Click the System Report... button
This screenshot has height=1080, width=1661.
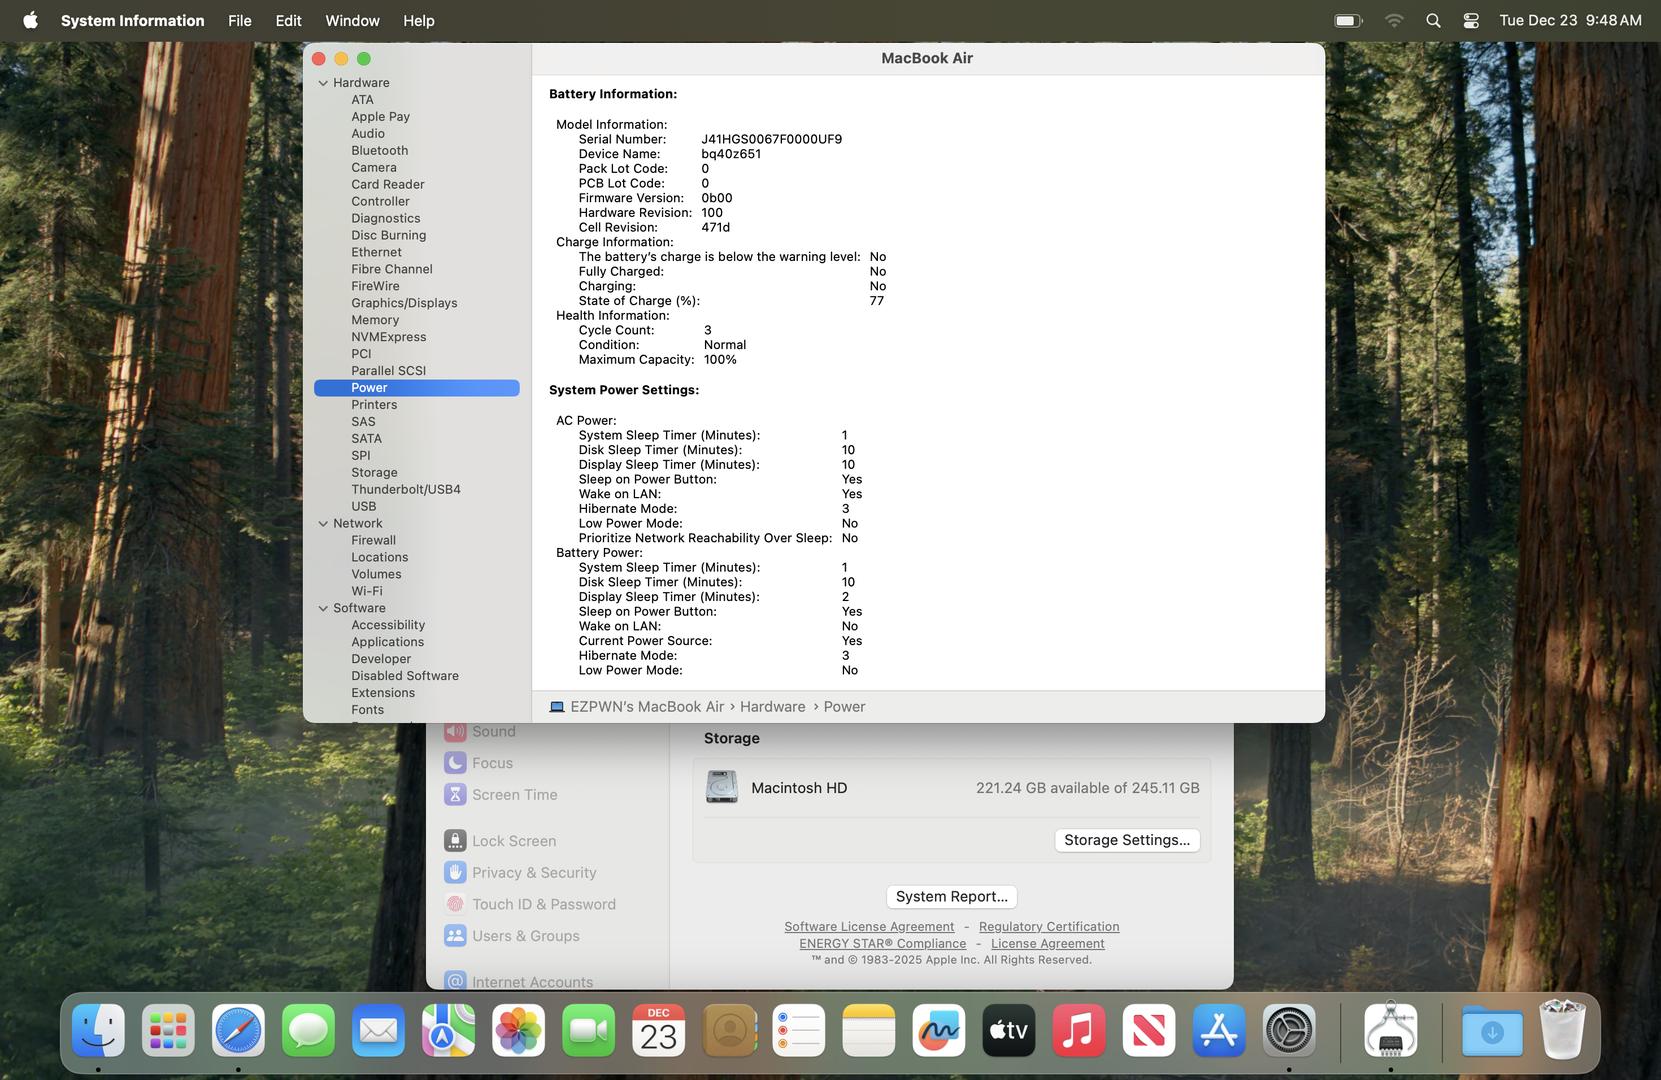951,897
